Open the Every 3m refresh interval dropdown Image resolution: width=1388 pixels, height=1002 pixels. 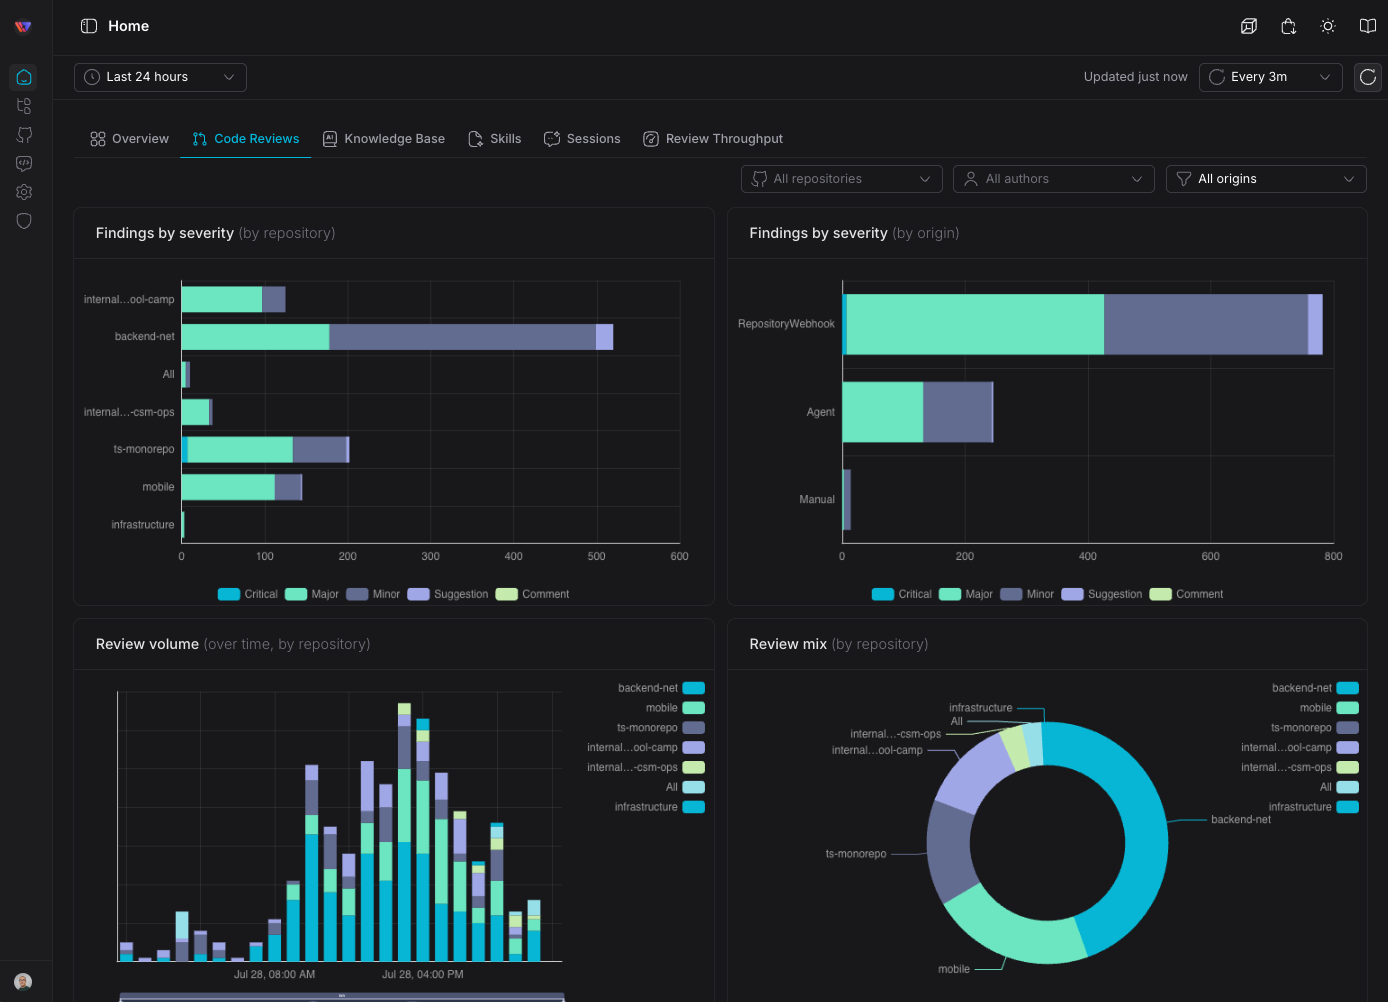1270,77
